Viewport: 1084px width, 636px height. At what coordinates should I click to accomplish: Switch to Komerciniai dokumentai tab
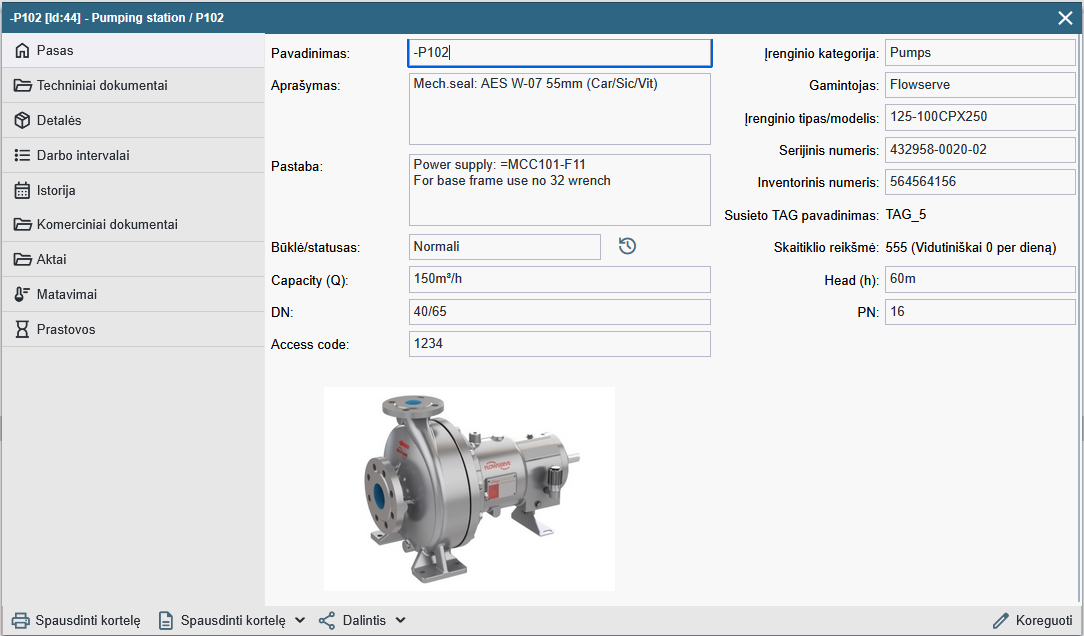(133, 225)
